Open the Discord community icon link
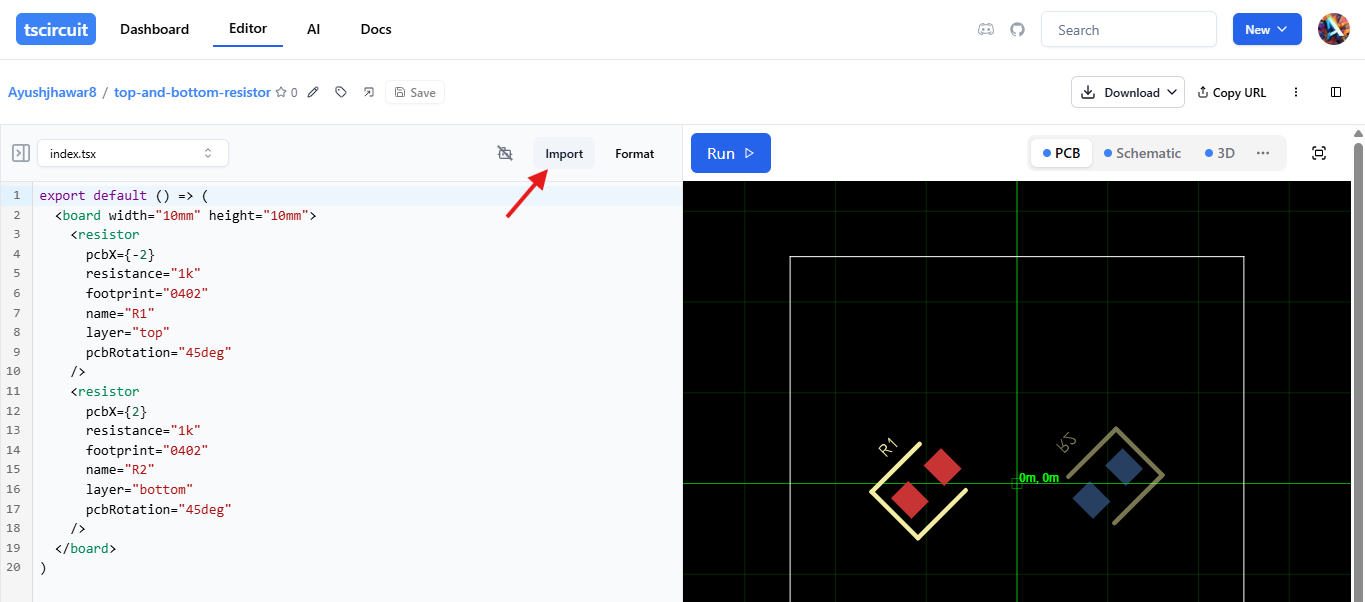Image resolution: width=1365 pixels, height=602 pixels. tap(985, 30)
